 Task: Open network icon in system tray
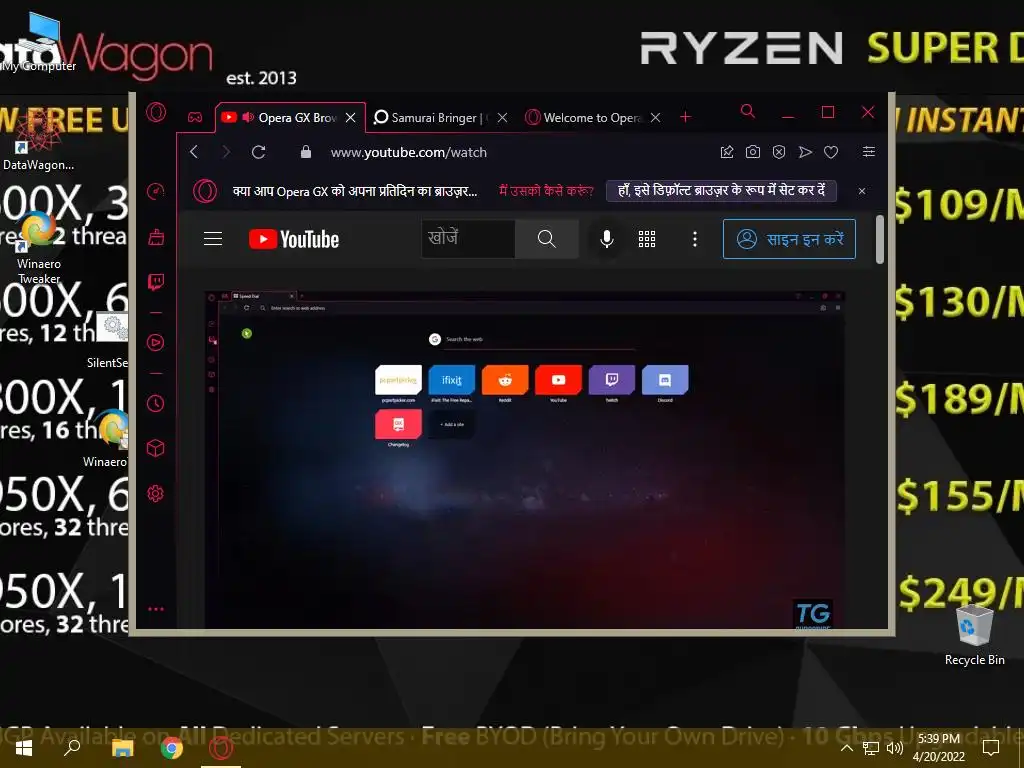(x=871, y=748)
